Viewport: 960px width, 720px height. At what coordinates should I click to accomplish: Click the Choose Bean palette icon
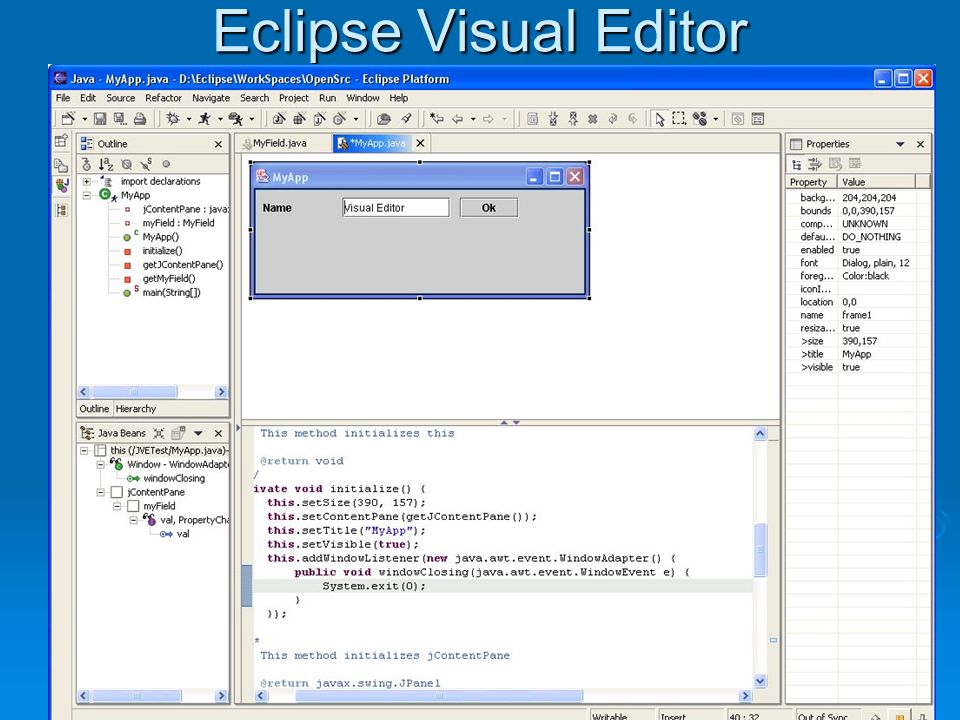[700, 119]
